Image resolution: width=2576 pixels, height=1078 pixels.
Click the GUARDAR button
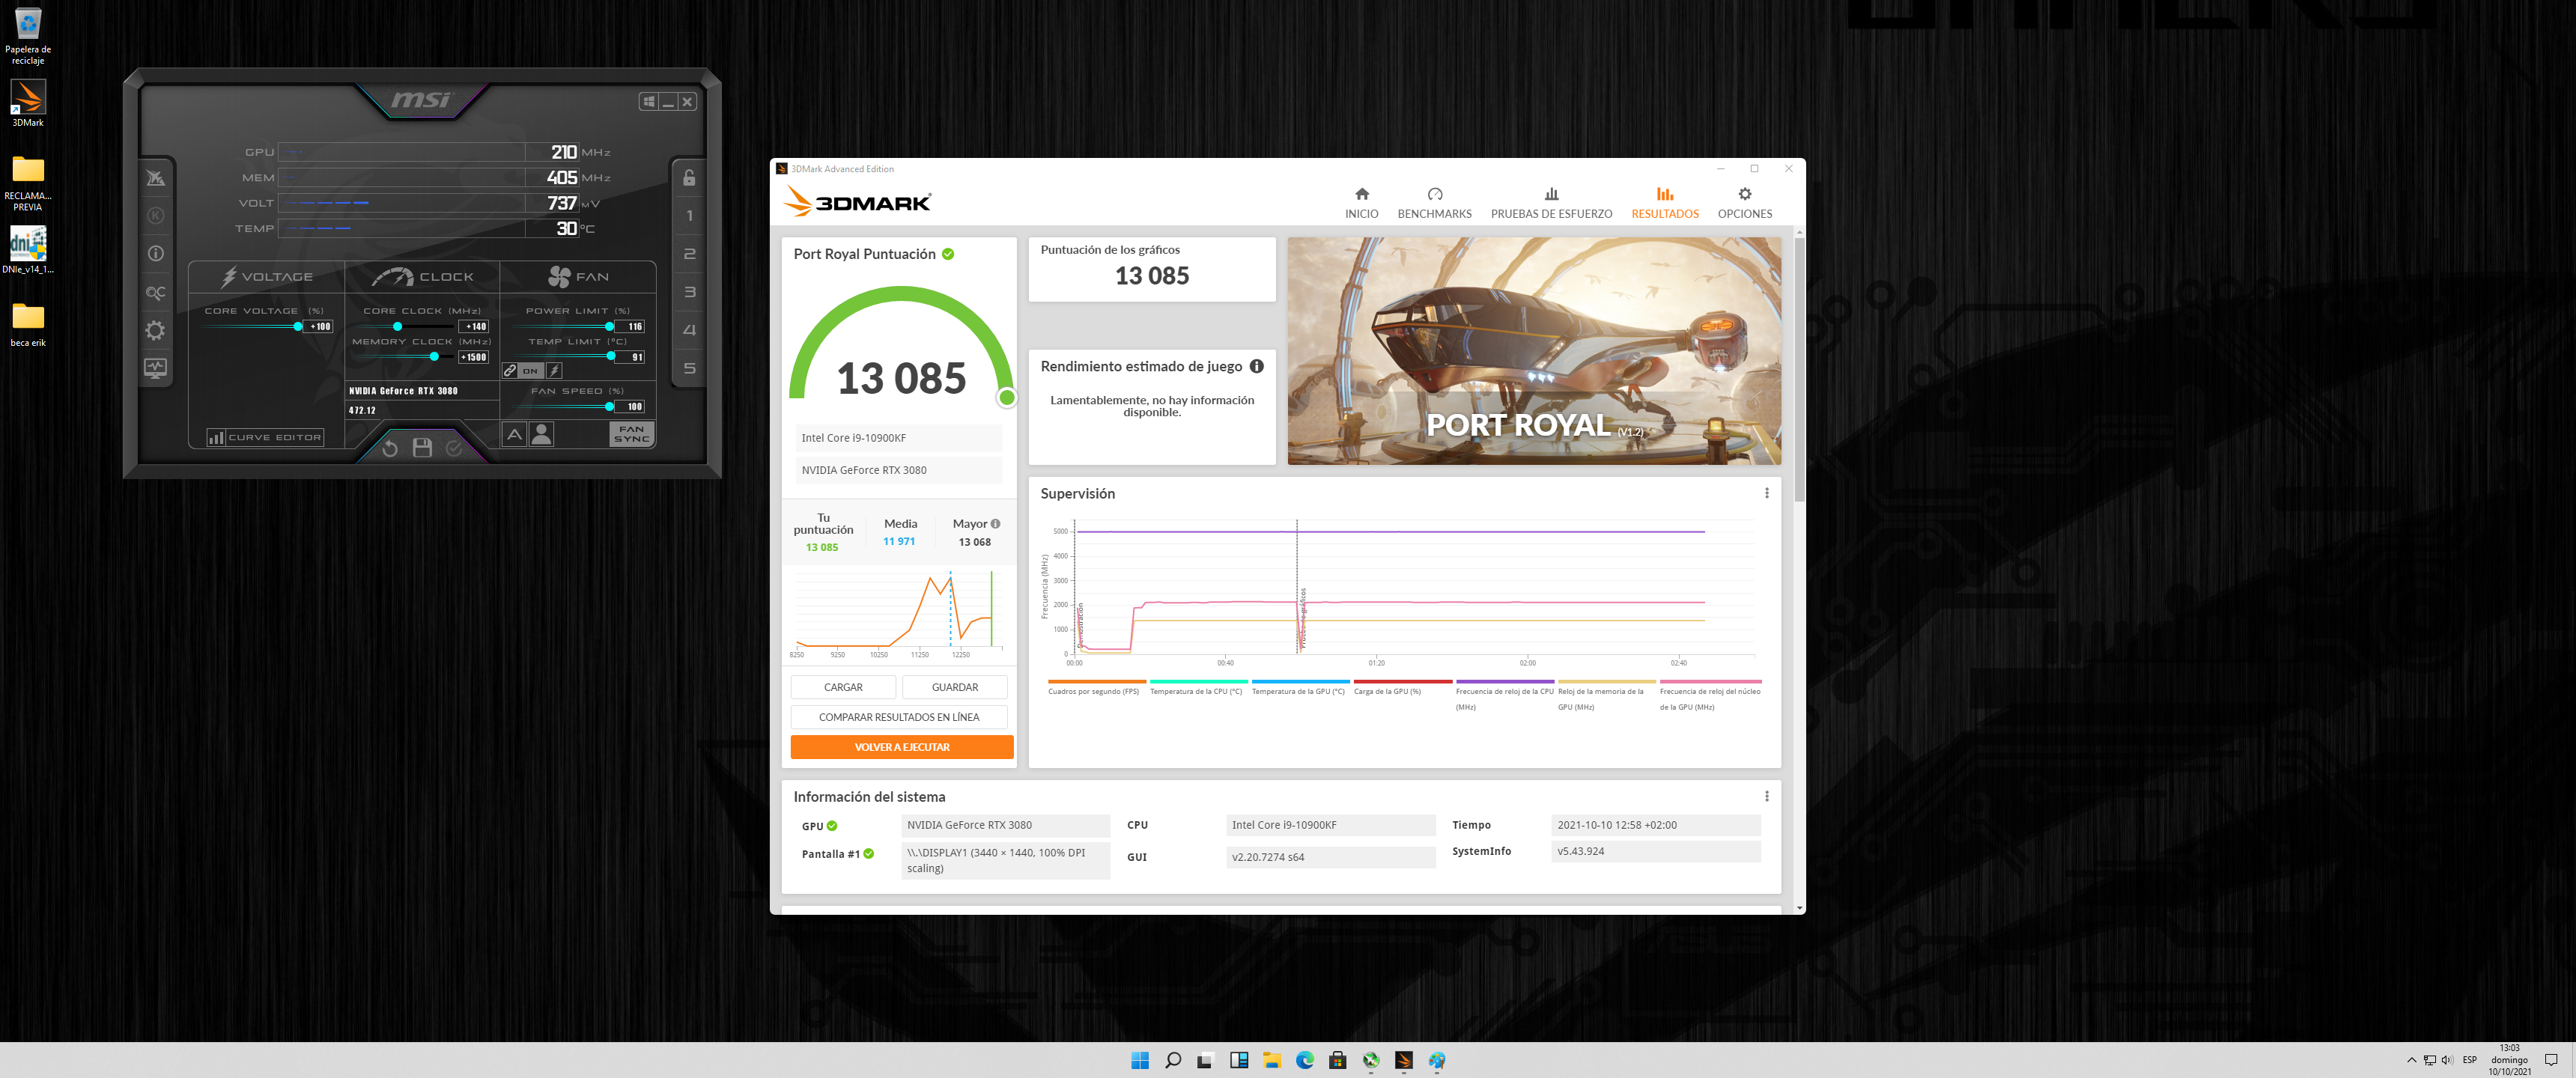(955, 687)
